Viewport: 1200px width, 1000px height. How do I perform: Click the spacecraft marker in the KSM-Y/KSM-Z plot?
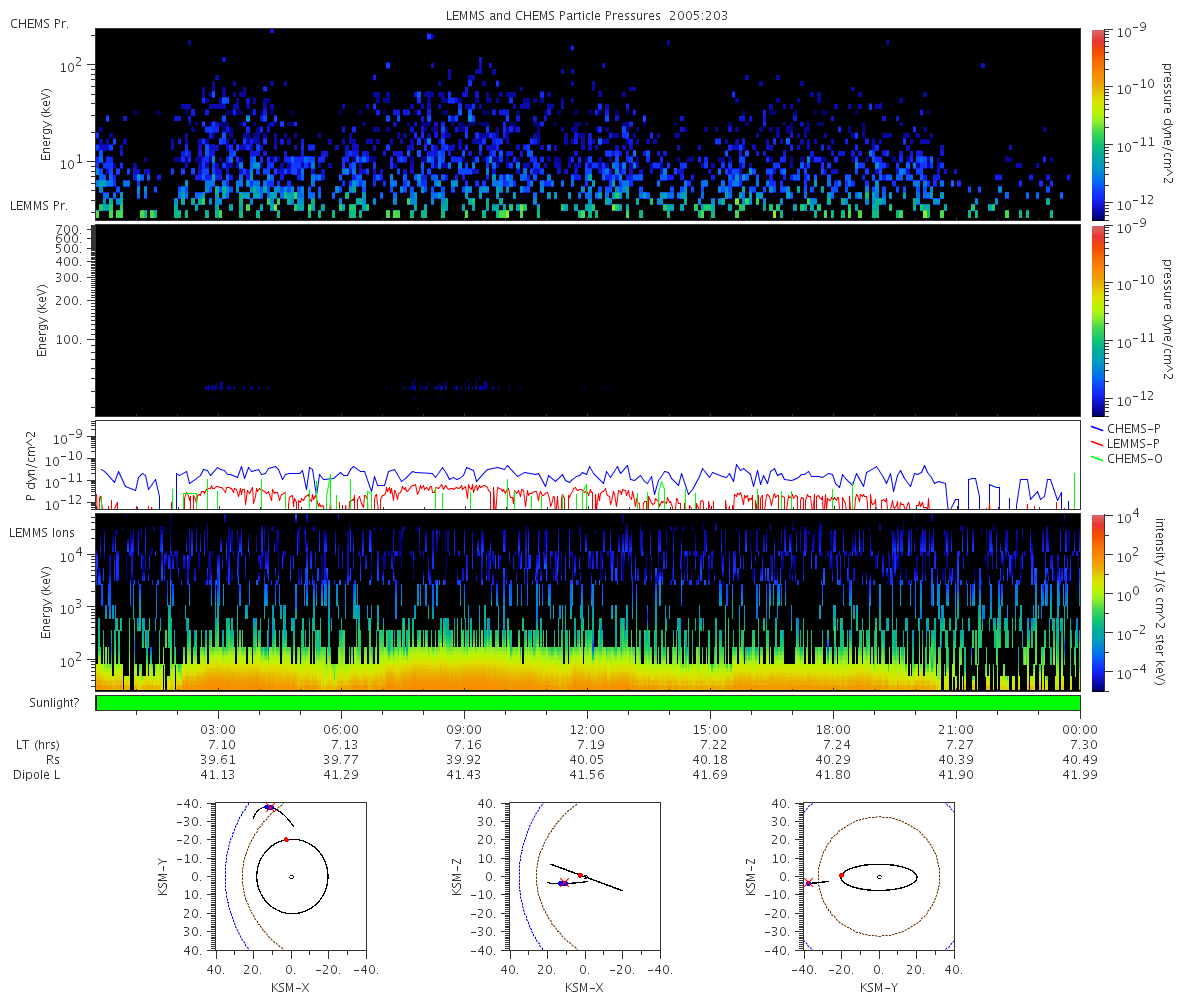pyautogui.click(x=808, y=883)
